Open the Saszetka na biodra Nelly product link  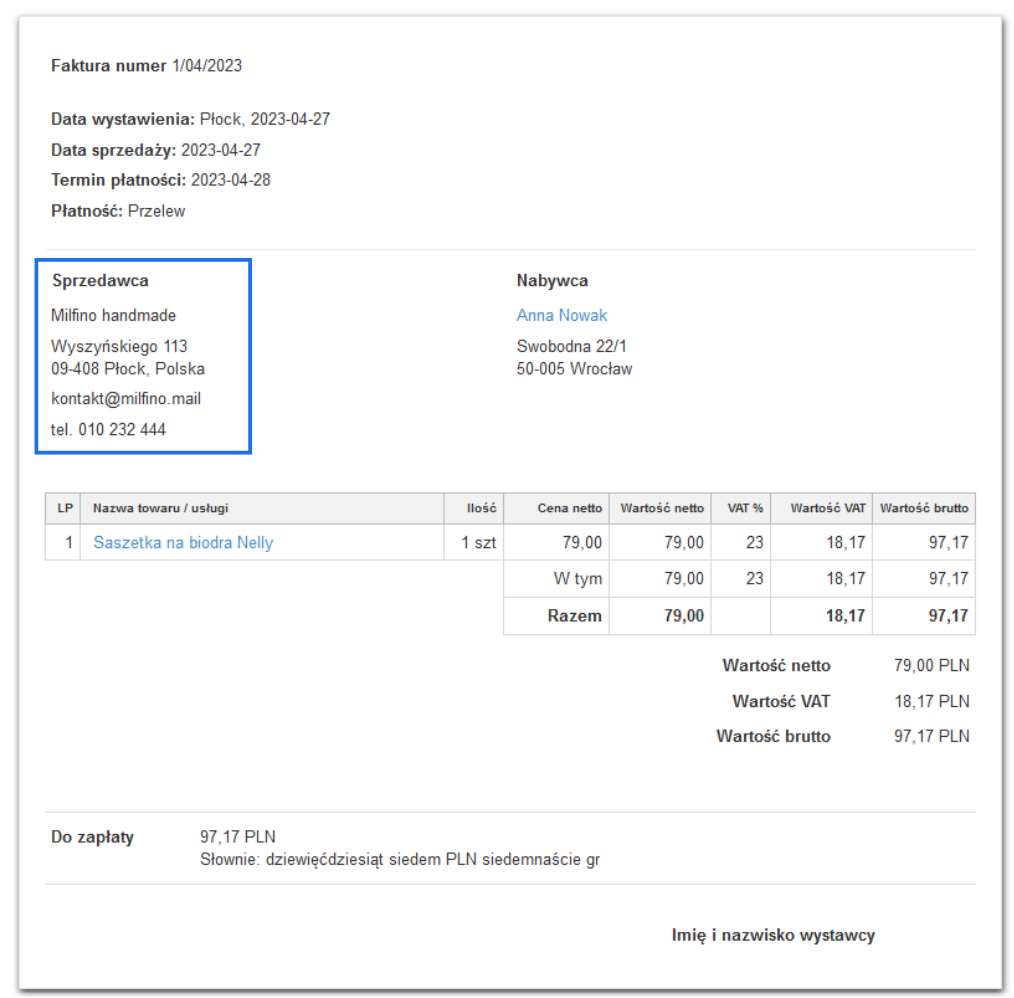183,542
